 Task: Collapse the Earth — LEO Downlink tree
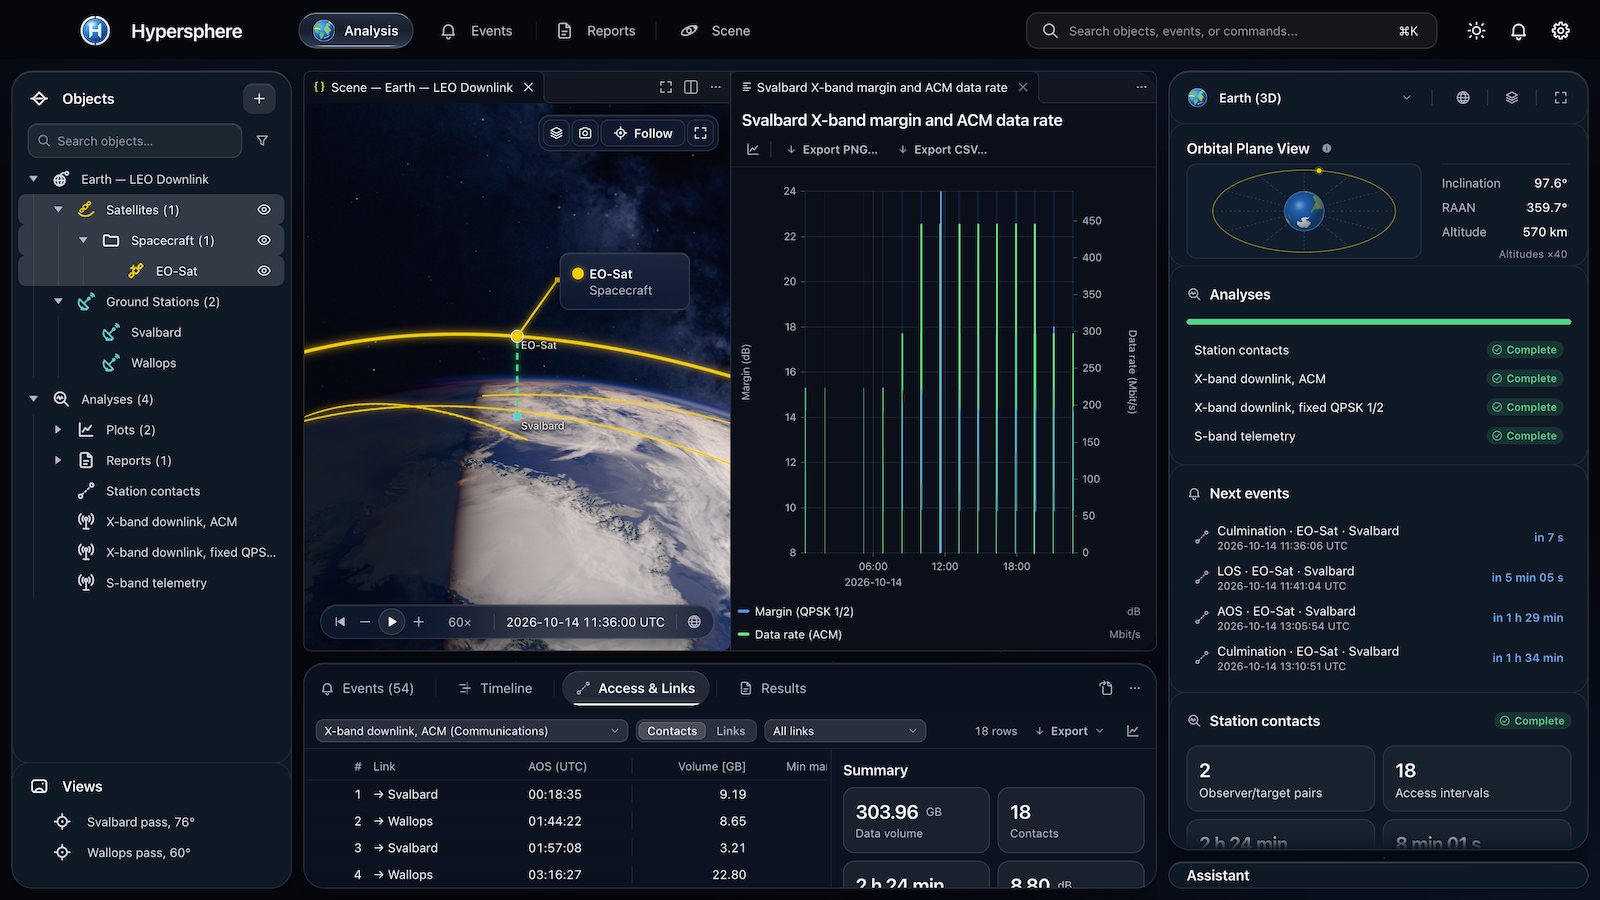(33, 179)
